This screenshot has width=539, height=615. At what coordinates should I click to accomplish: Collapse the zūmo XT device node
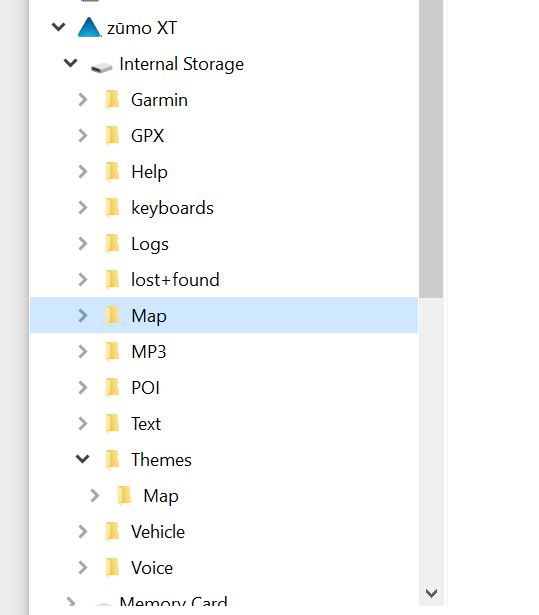coord(58,27)
